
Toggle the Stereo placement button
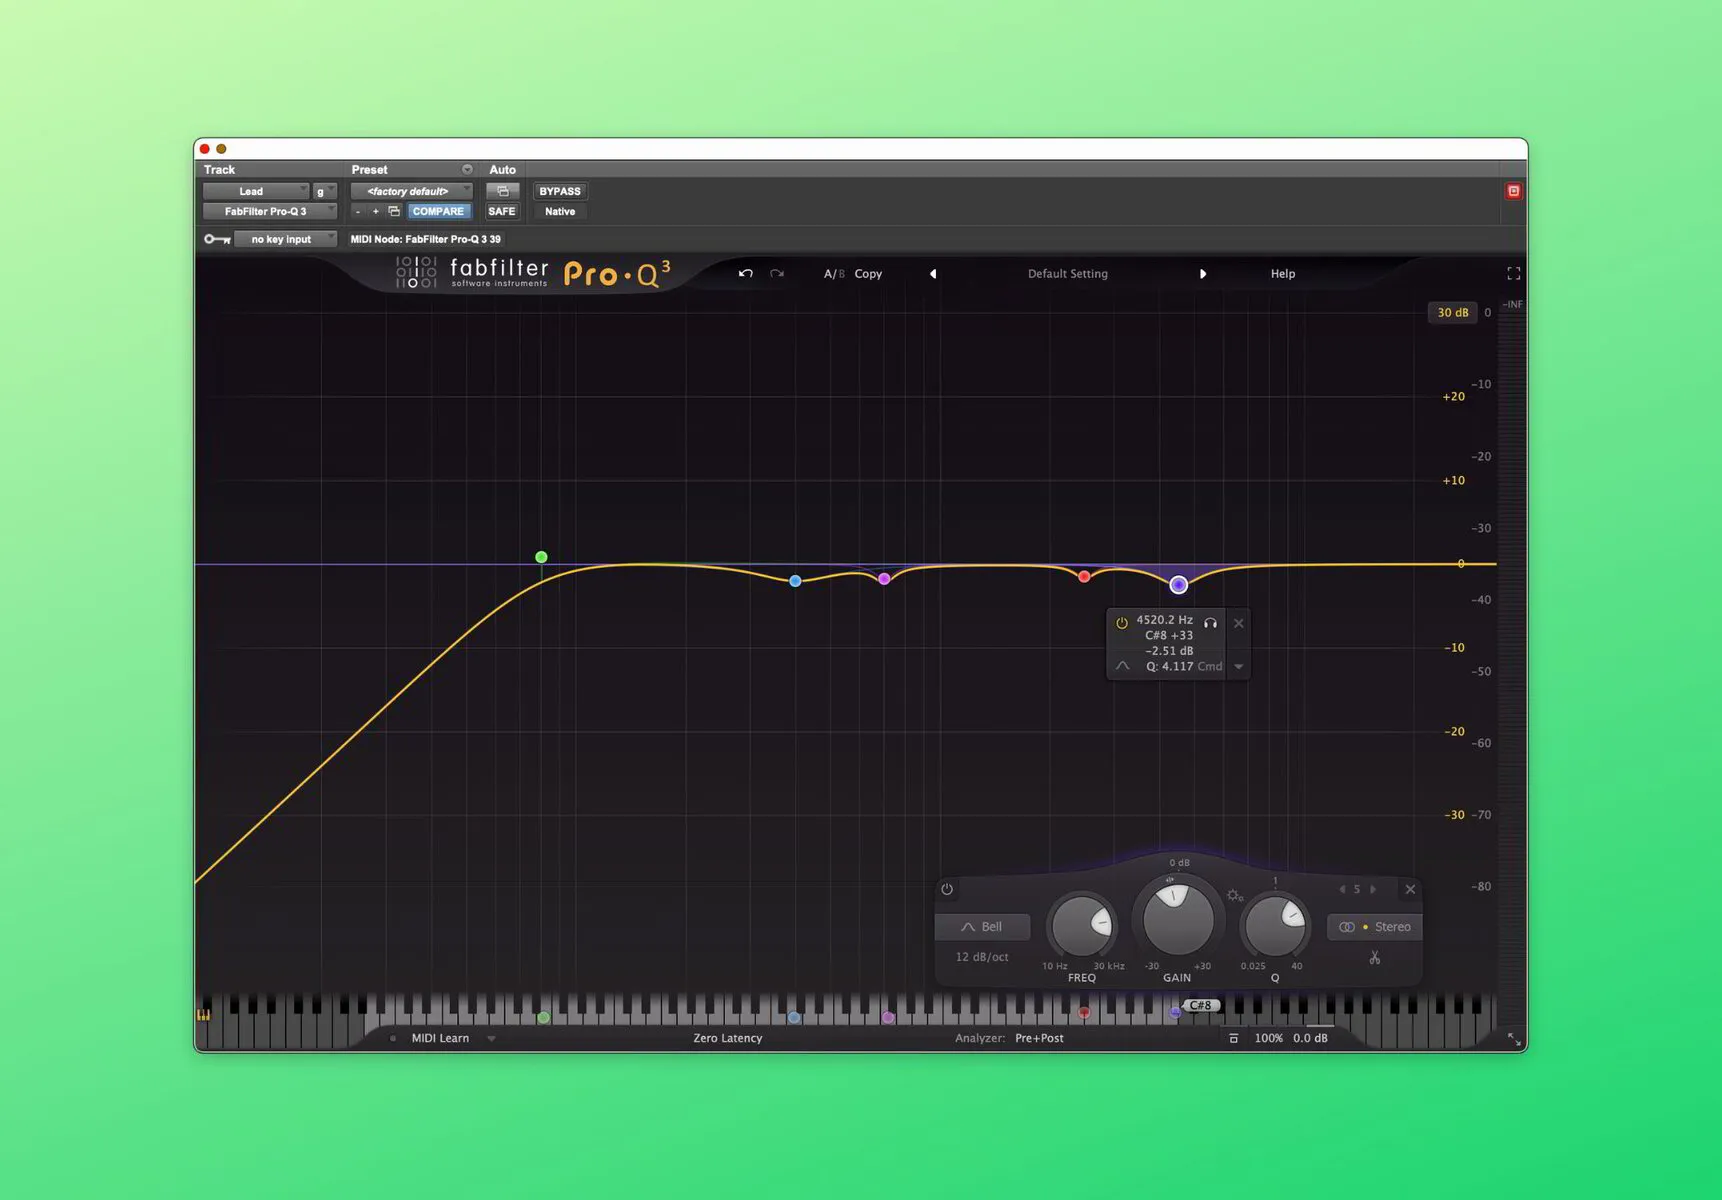pos(1375,927)
